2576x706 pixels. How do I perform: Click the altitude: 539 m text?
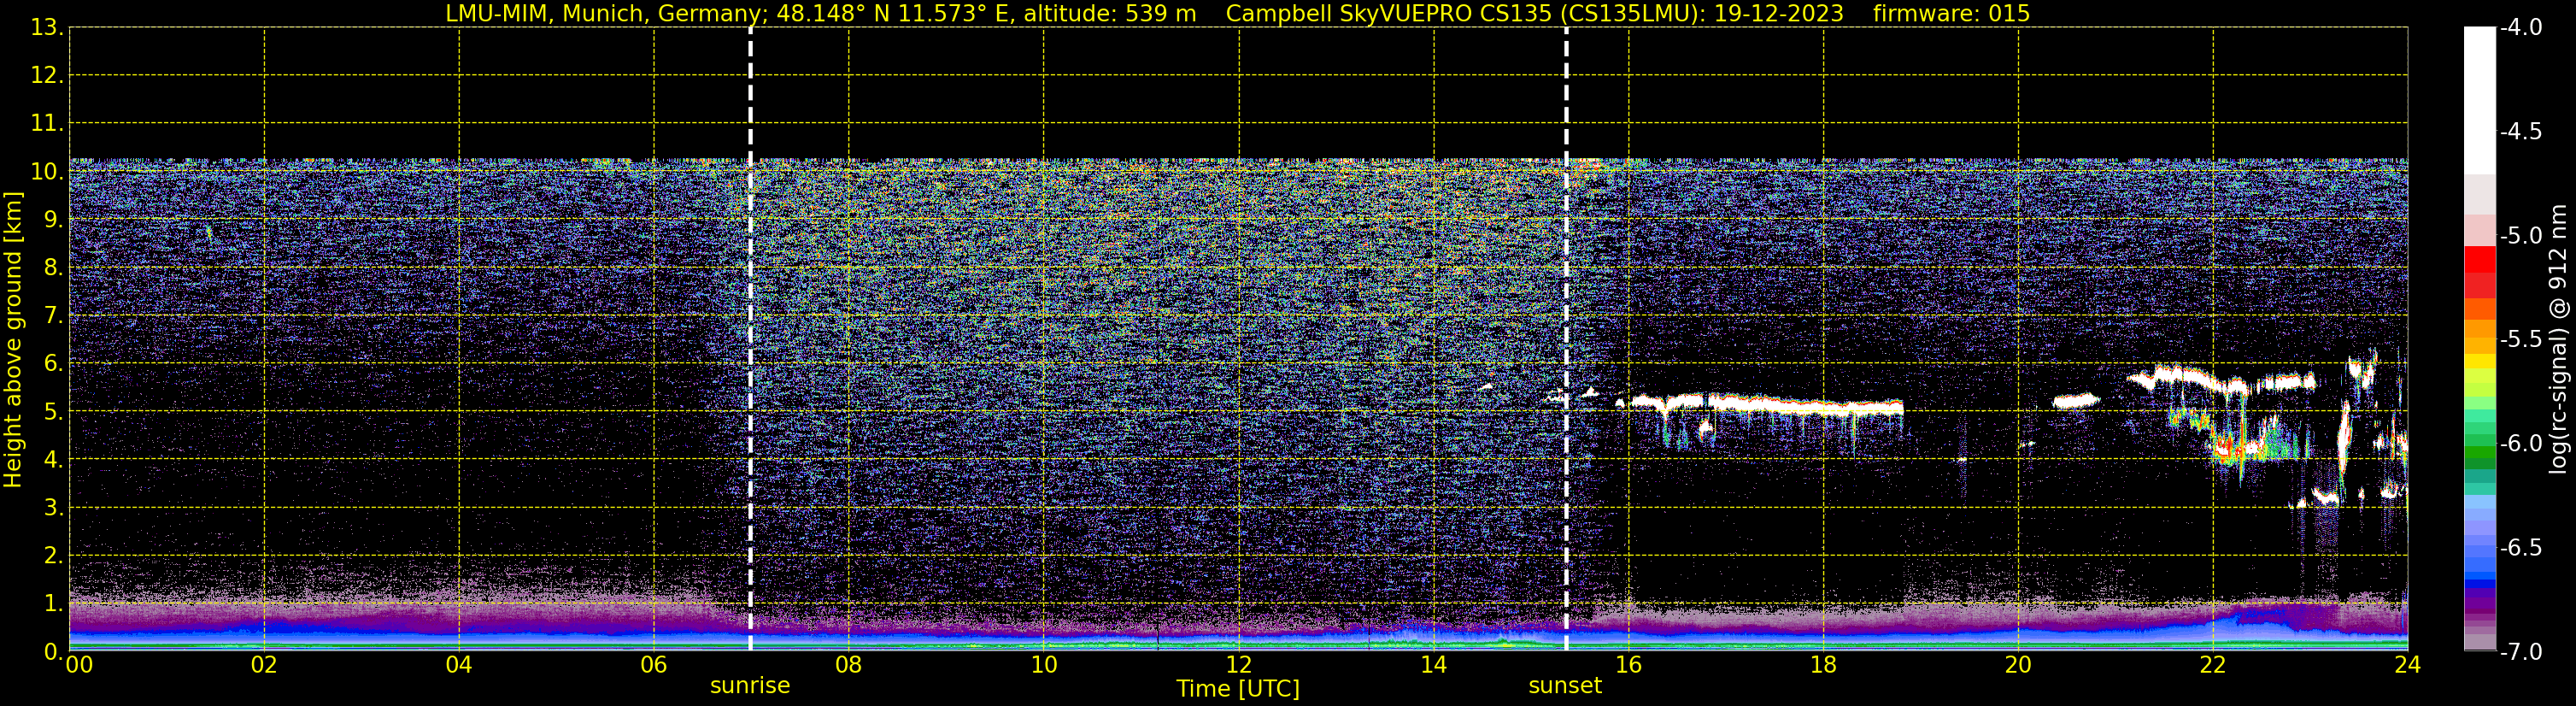(1110, 13)
